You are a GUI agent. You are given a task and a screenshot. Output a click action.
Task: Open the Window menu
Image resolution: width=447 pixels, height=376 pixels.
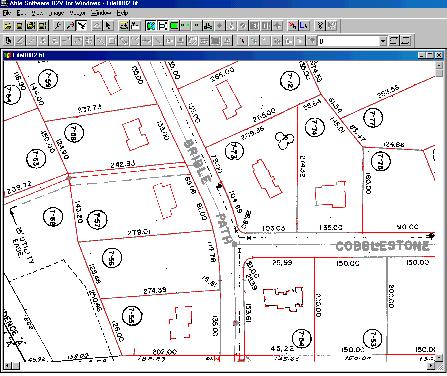tap(101, 13)
